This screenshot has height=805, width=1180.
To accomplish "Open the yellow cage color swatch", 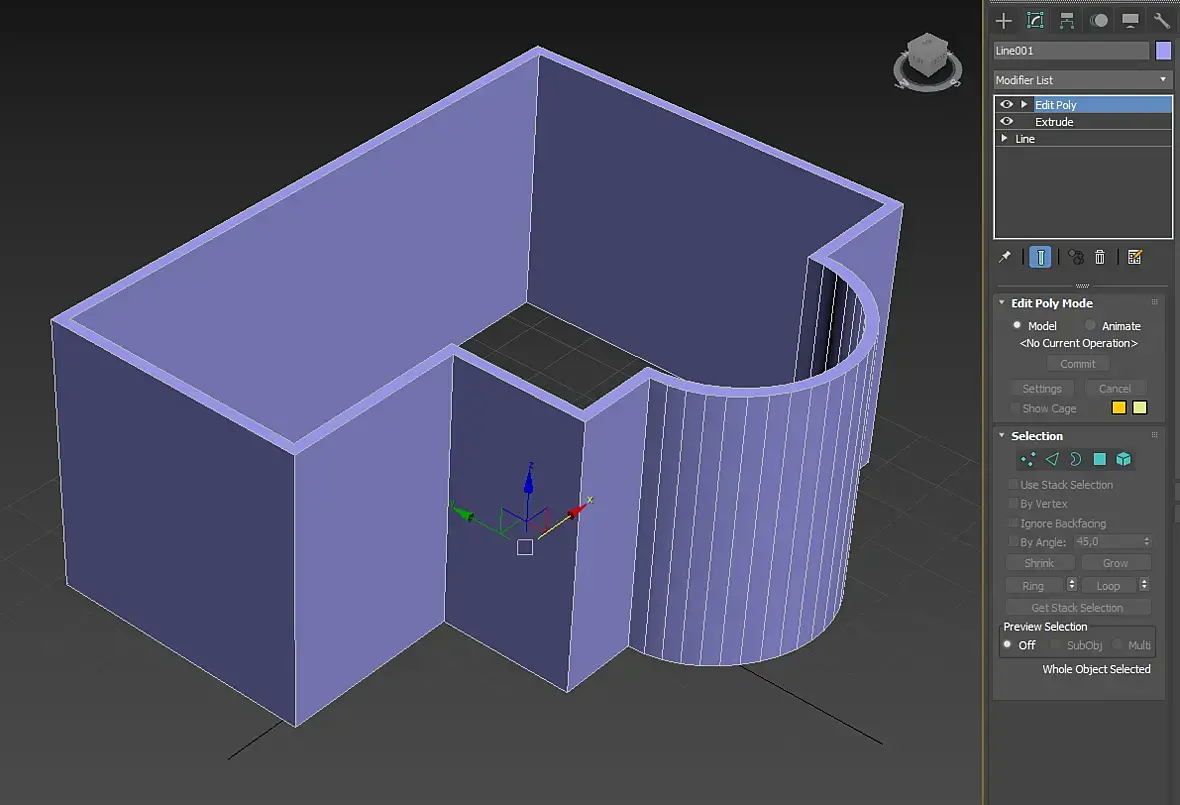I will click(1140, 408).
